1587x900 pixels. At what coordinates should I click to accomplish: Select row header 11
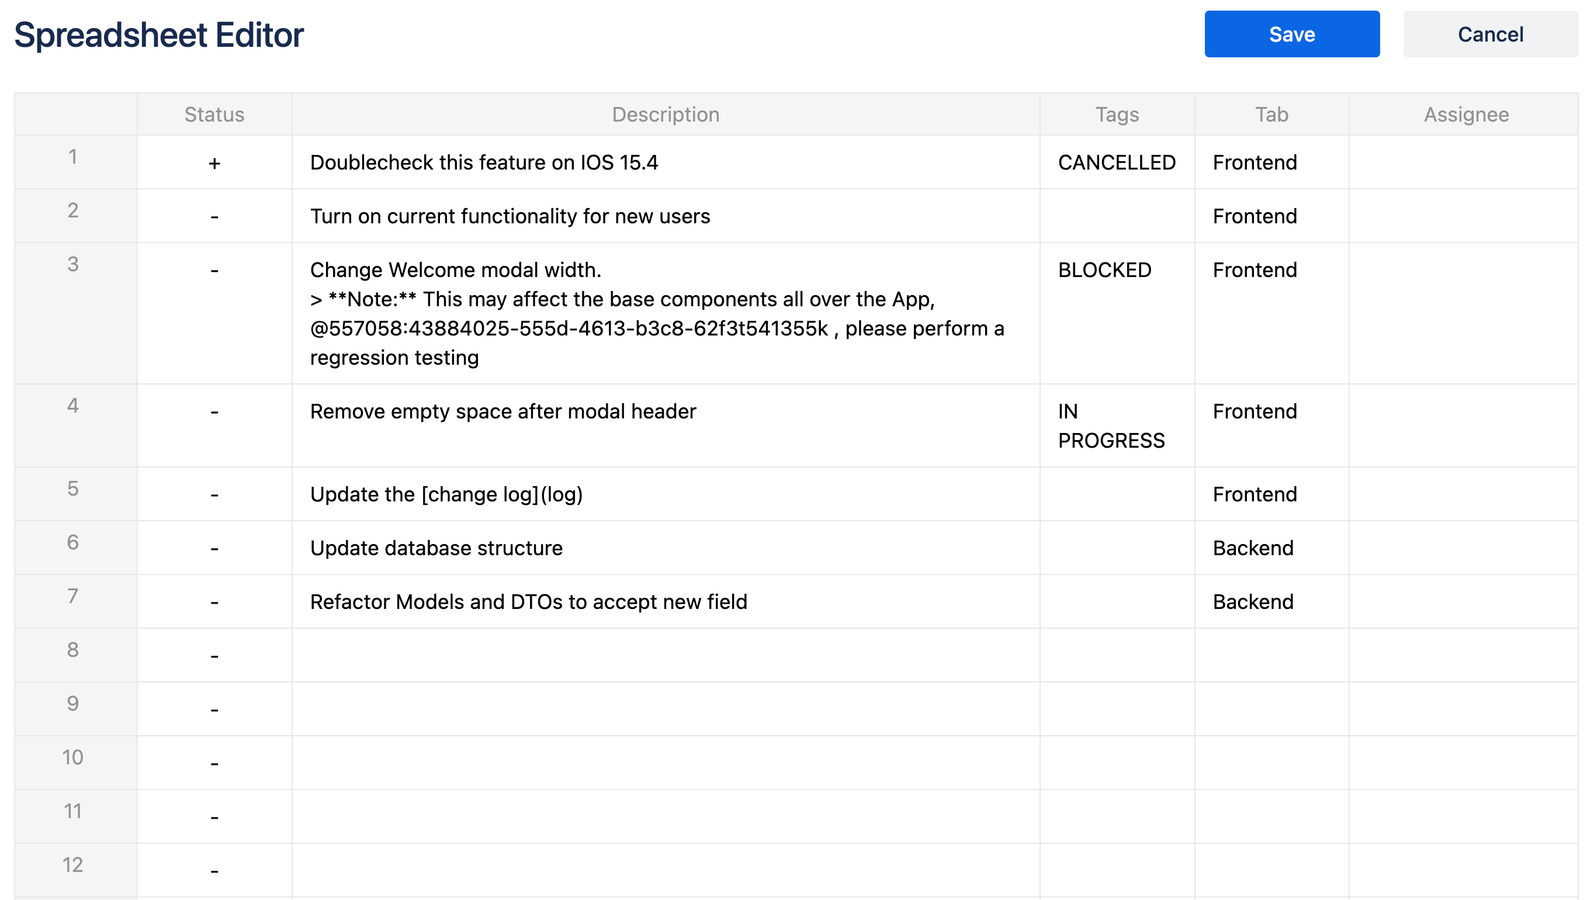[x=75, y=816]
